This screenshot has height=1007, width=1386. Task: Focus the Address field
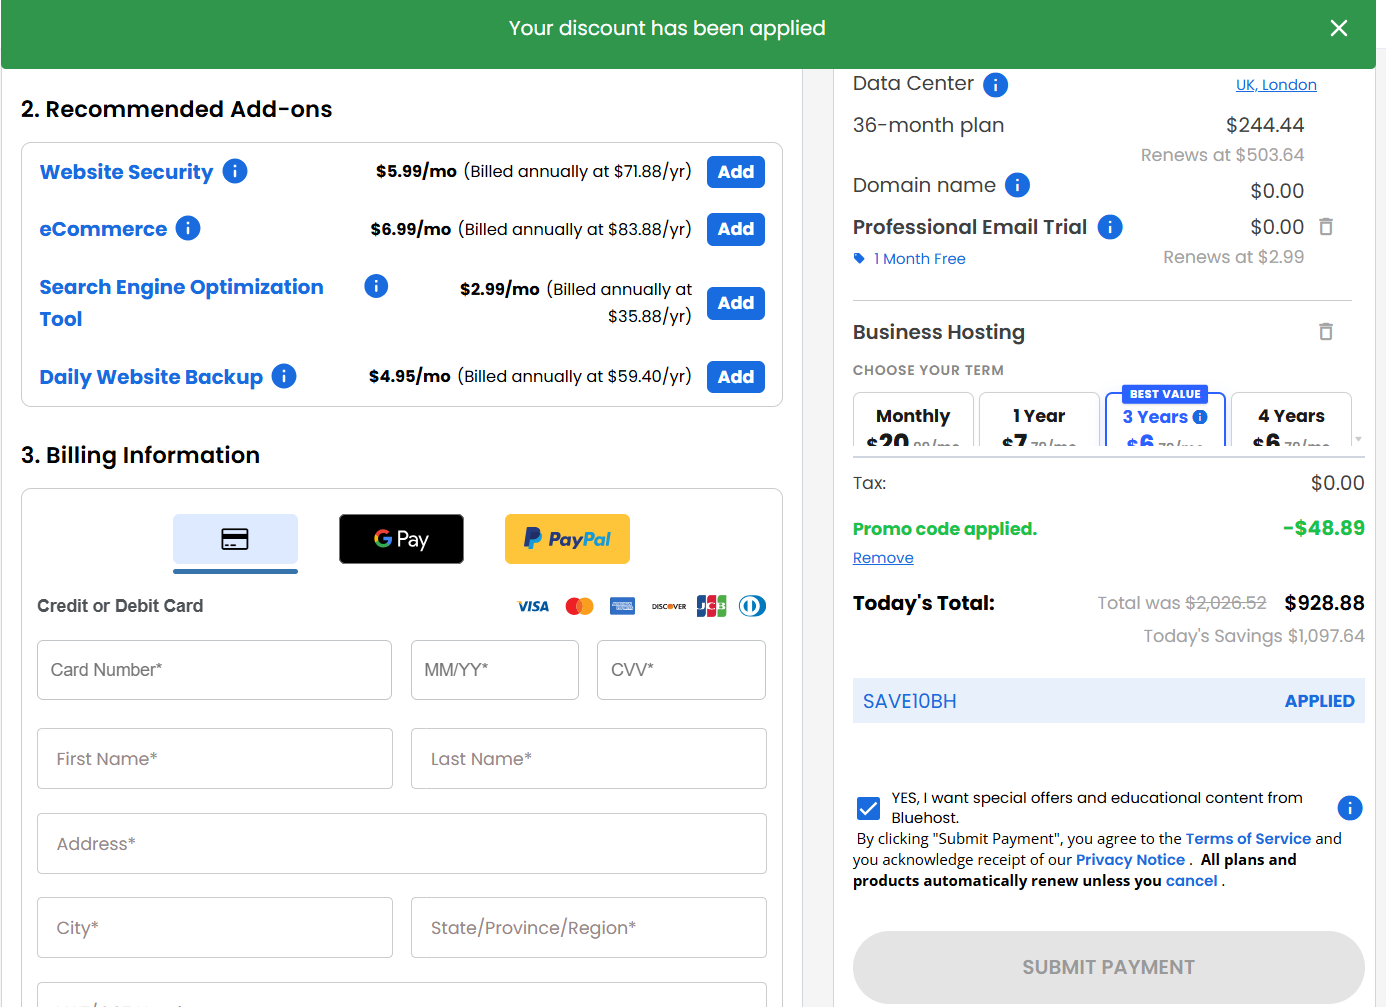pyautogui.click(x=402, y=844)
